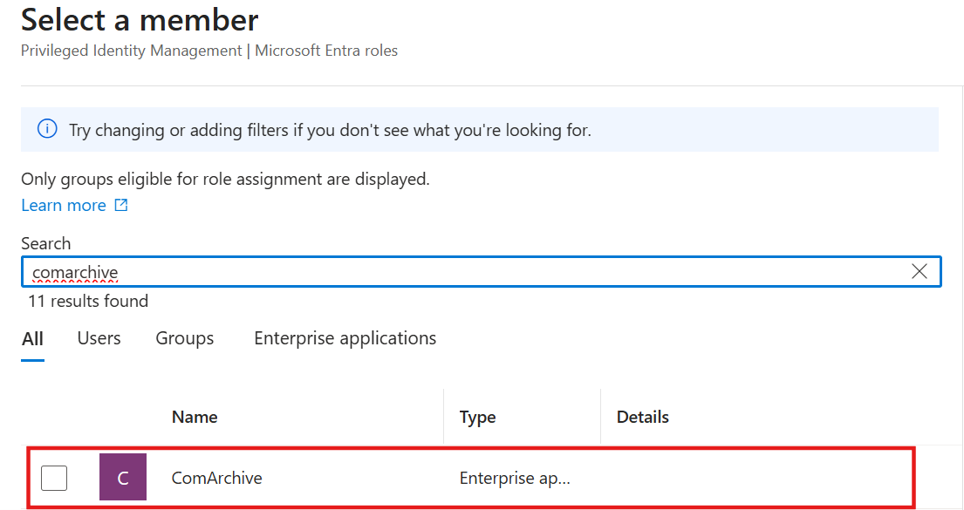This screenshot has height=510, width=964.
Task: Tick the checkbox beside ComArchive
Action: point(54,478)
